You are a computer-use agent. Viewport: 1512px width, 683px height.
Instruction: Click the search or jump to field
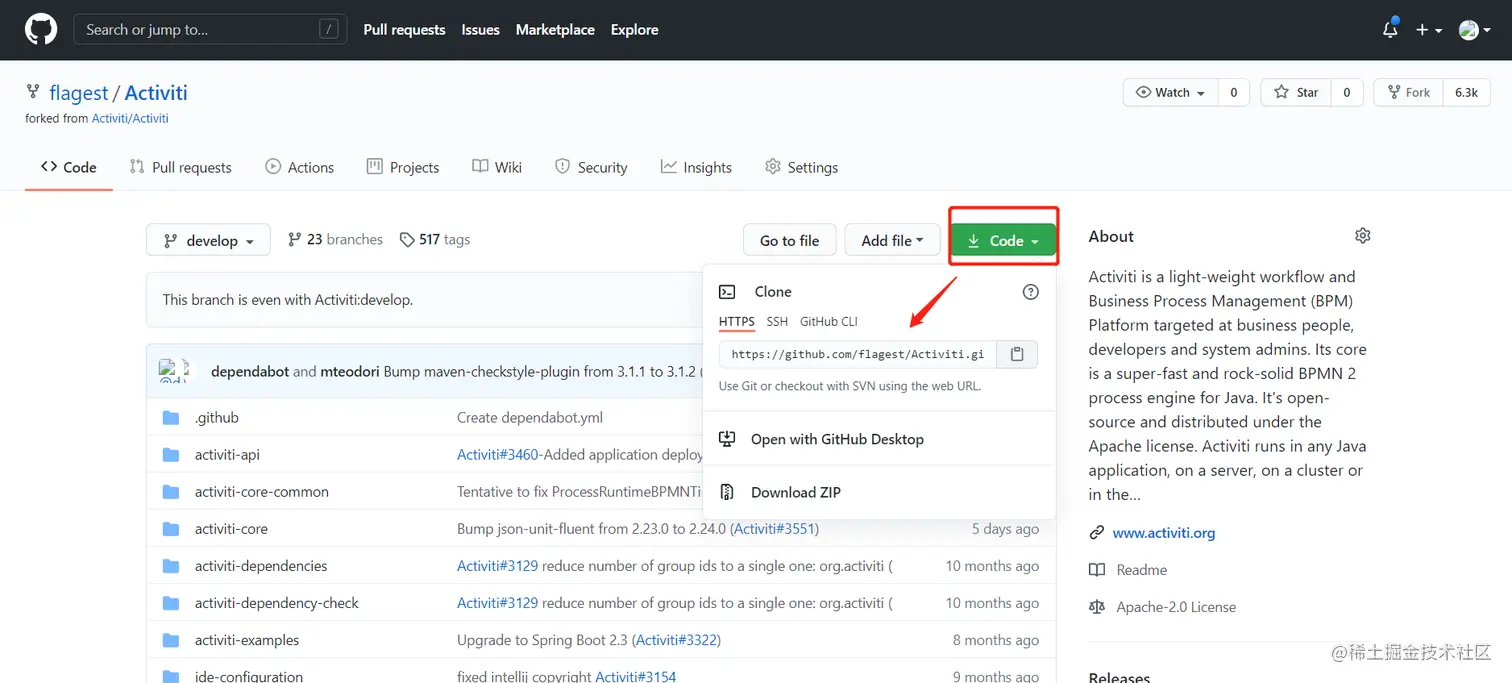(x=210, y=30)
